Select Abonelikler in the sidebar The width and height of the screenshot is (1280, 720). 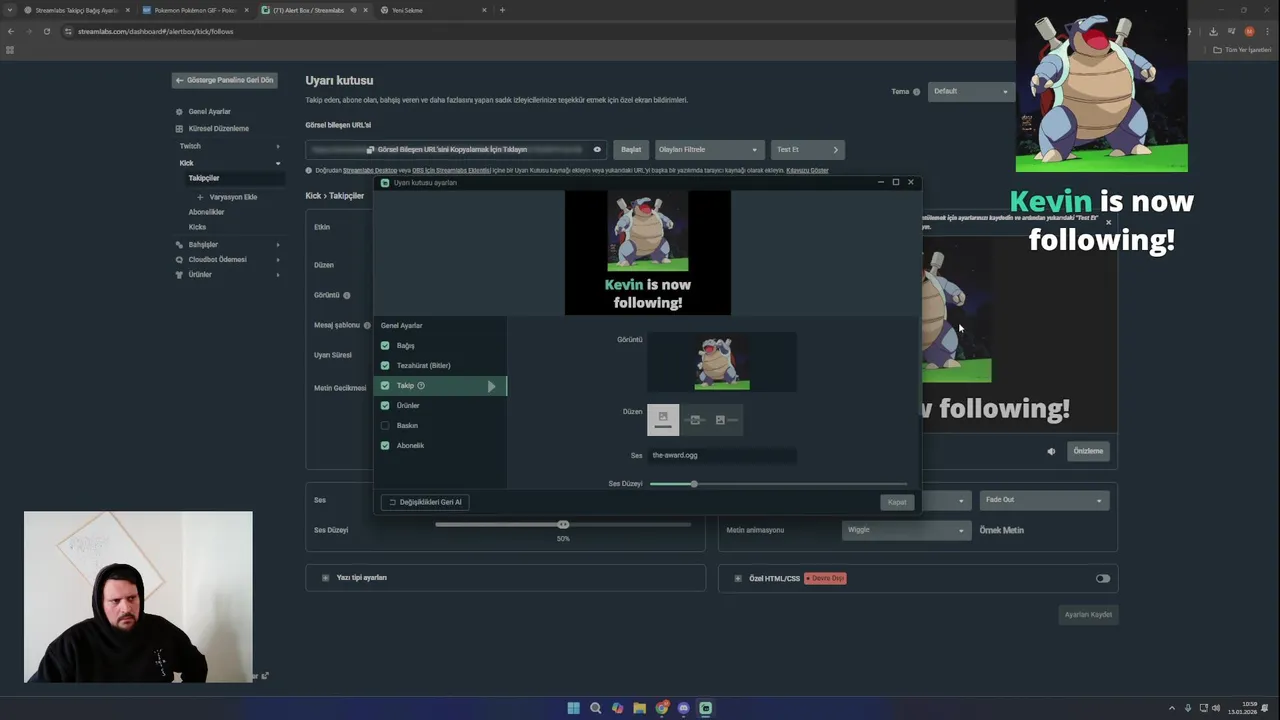pos(206,212)
